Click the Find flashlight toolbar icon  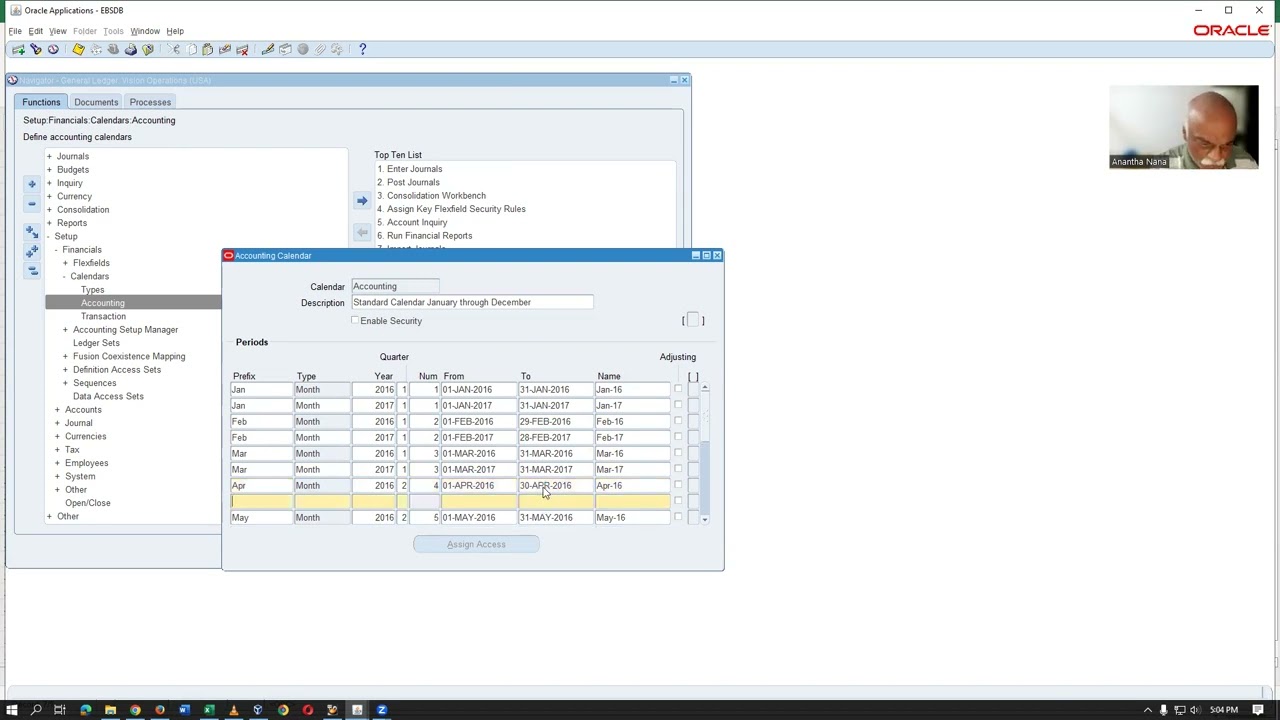pyautogui.click(x=36, y=50)
